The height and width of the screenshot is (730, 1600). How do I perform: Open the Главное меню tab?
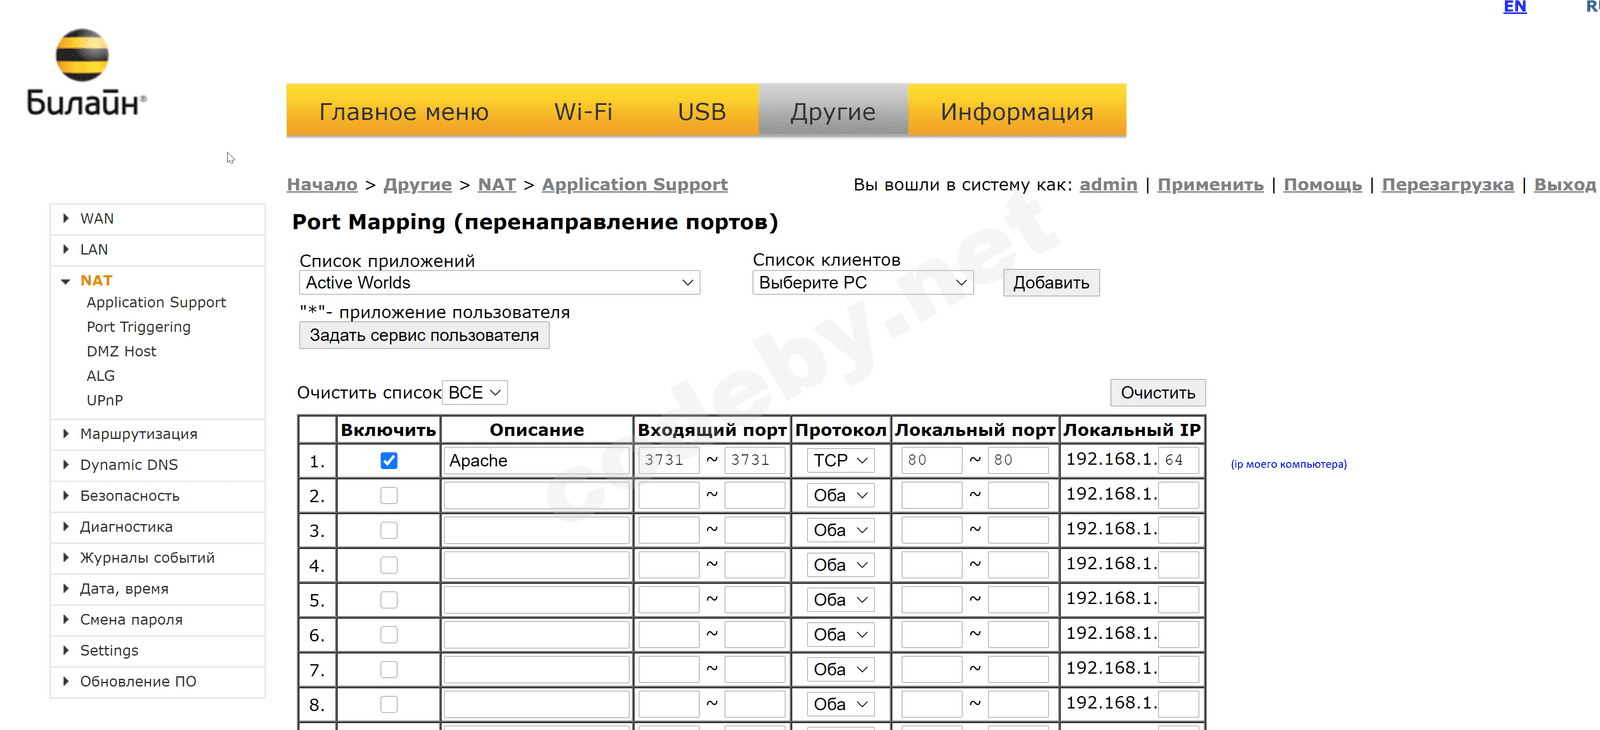pos(404,112)
